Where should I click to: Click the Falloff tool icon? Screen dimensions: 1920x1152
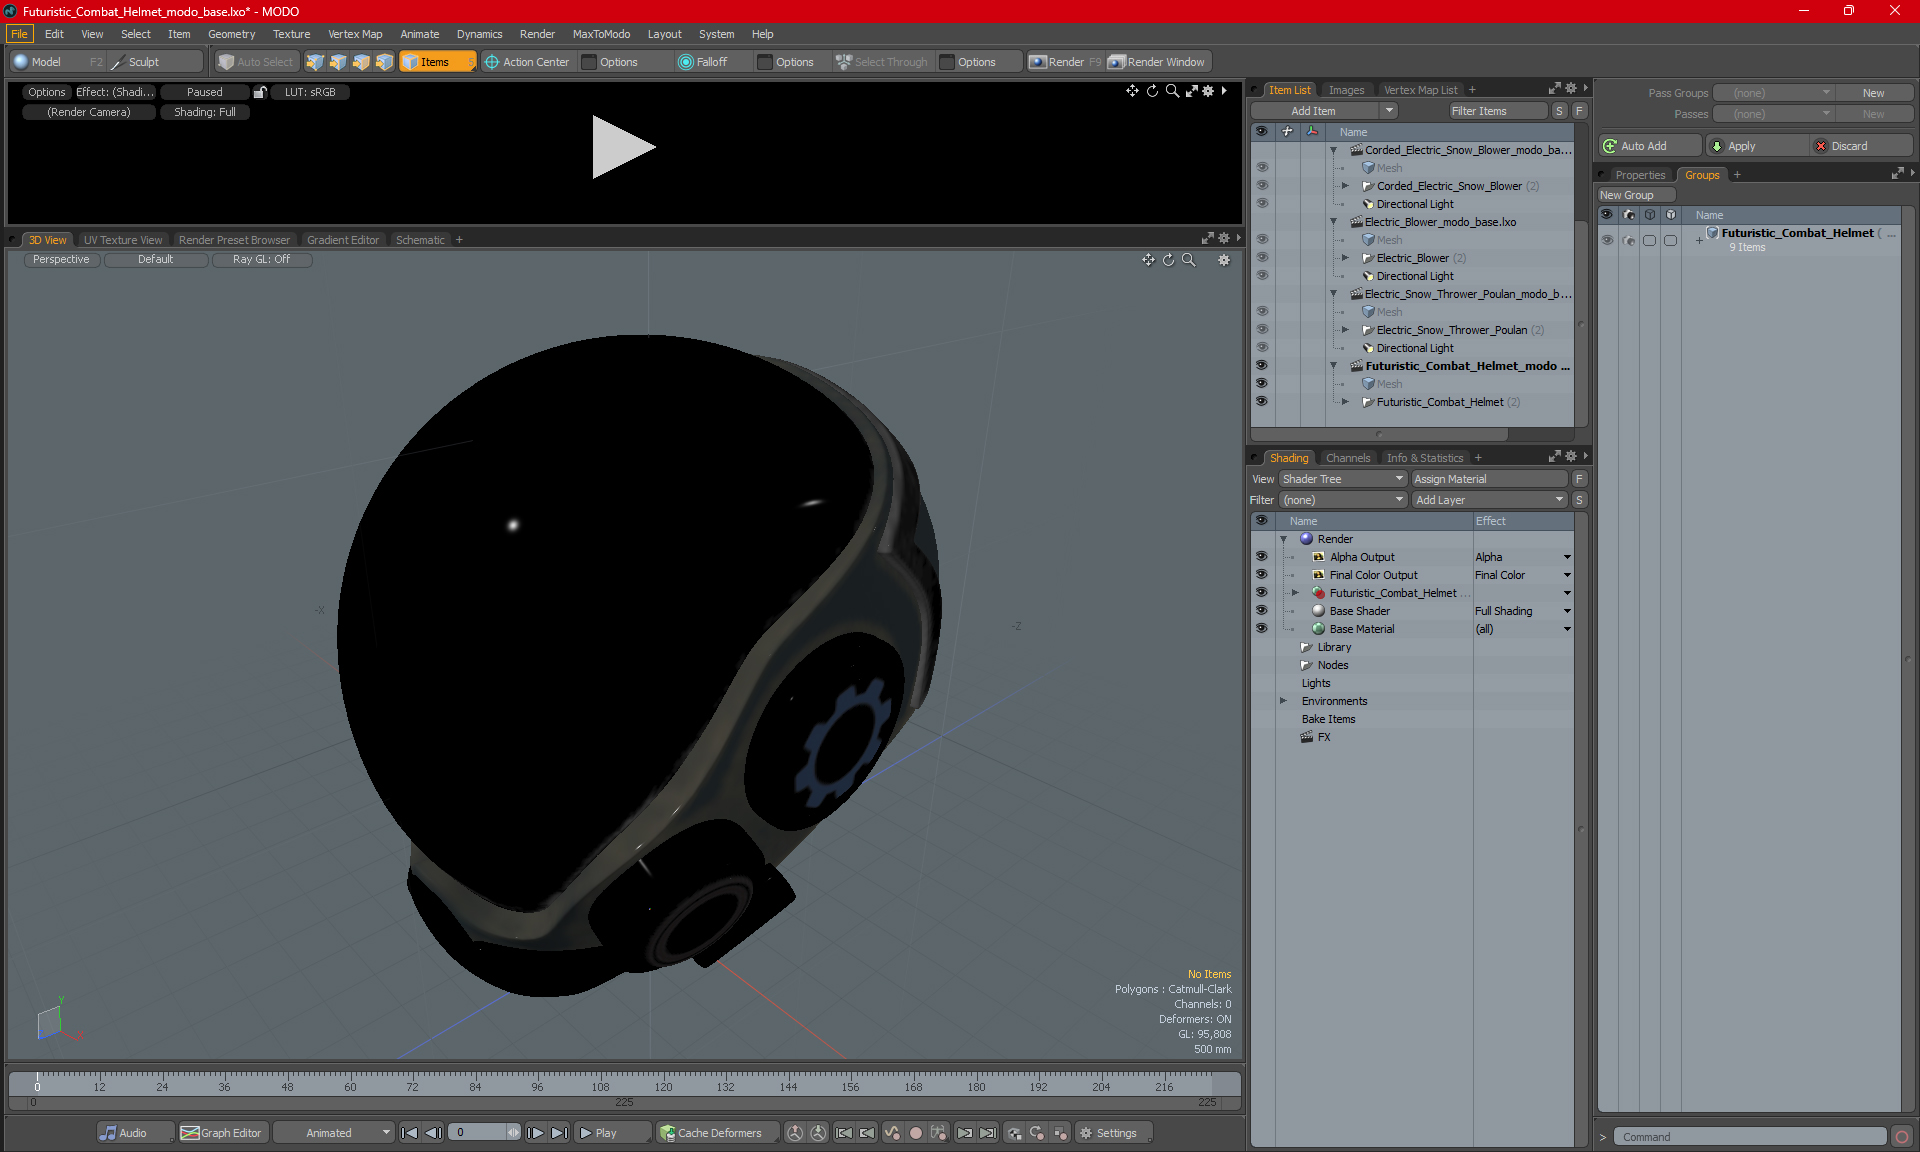pyautogui.click(x=684, y=62)
